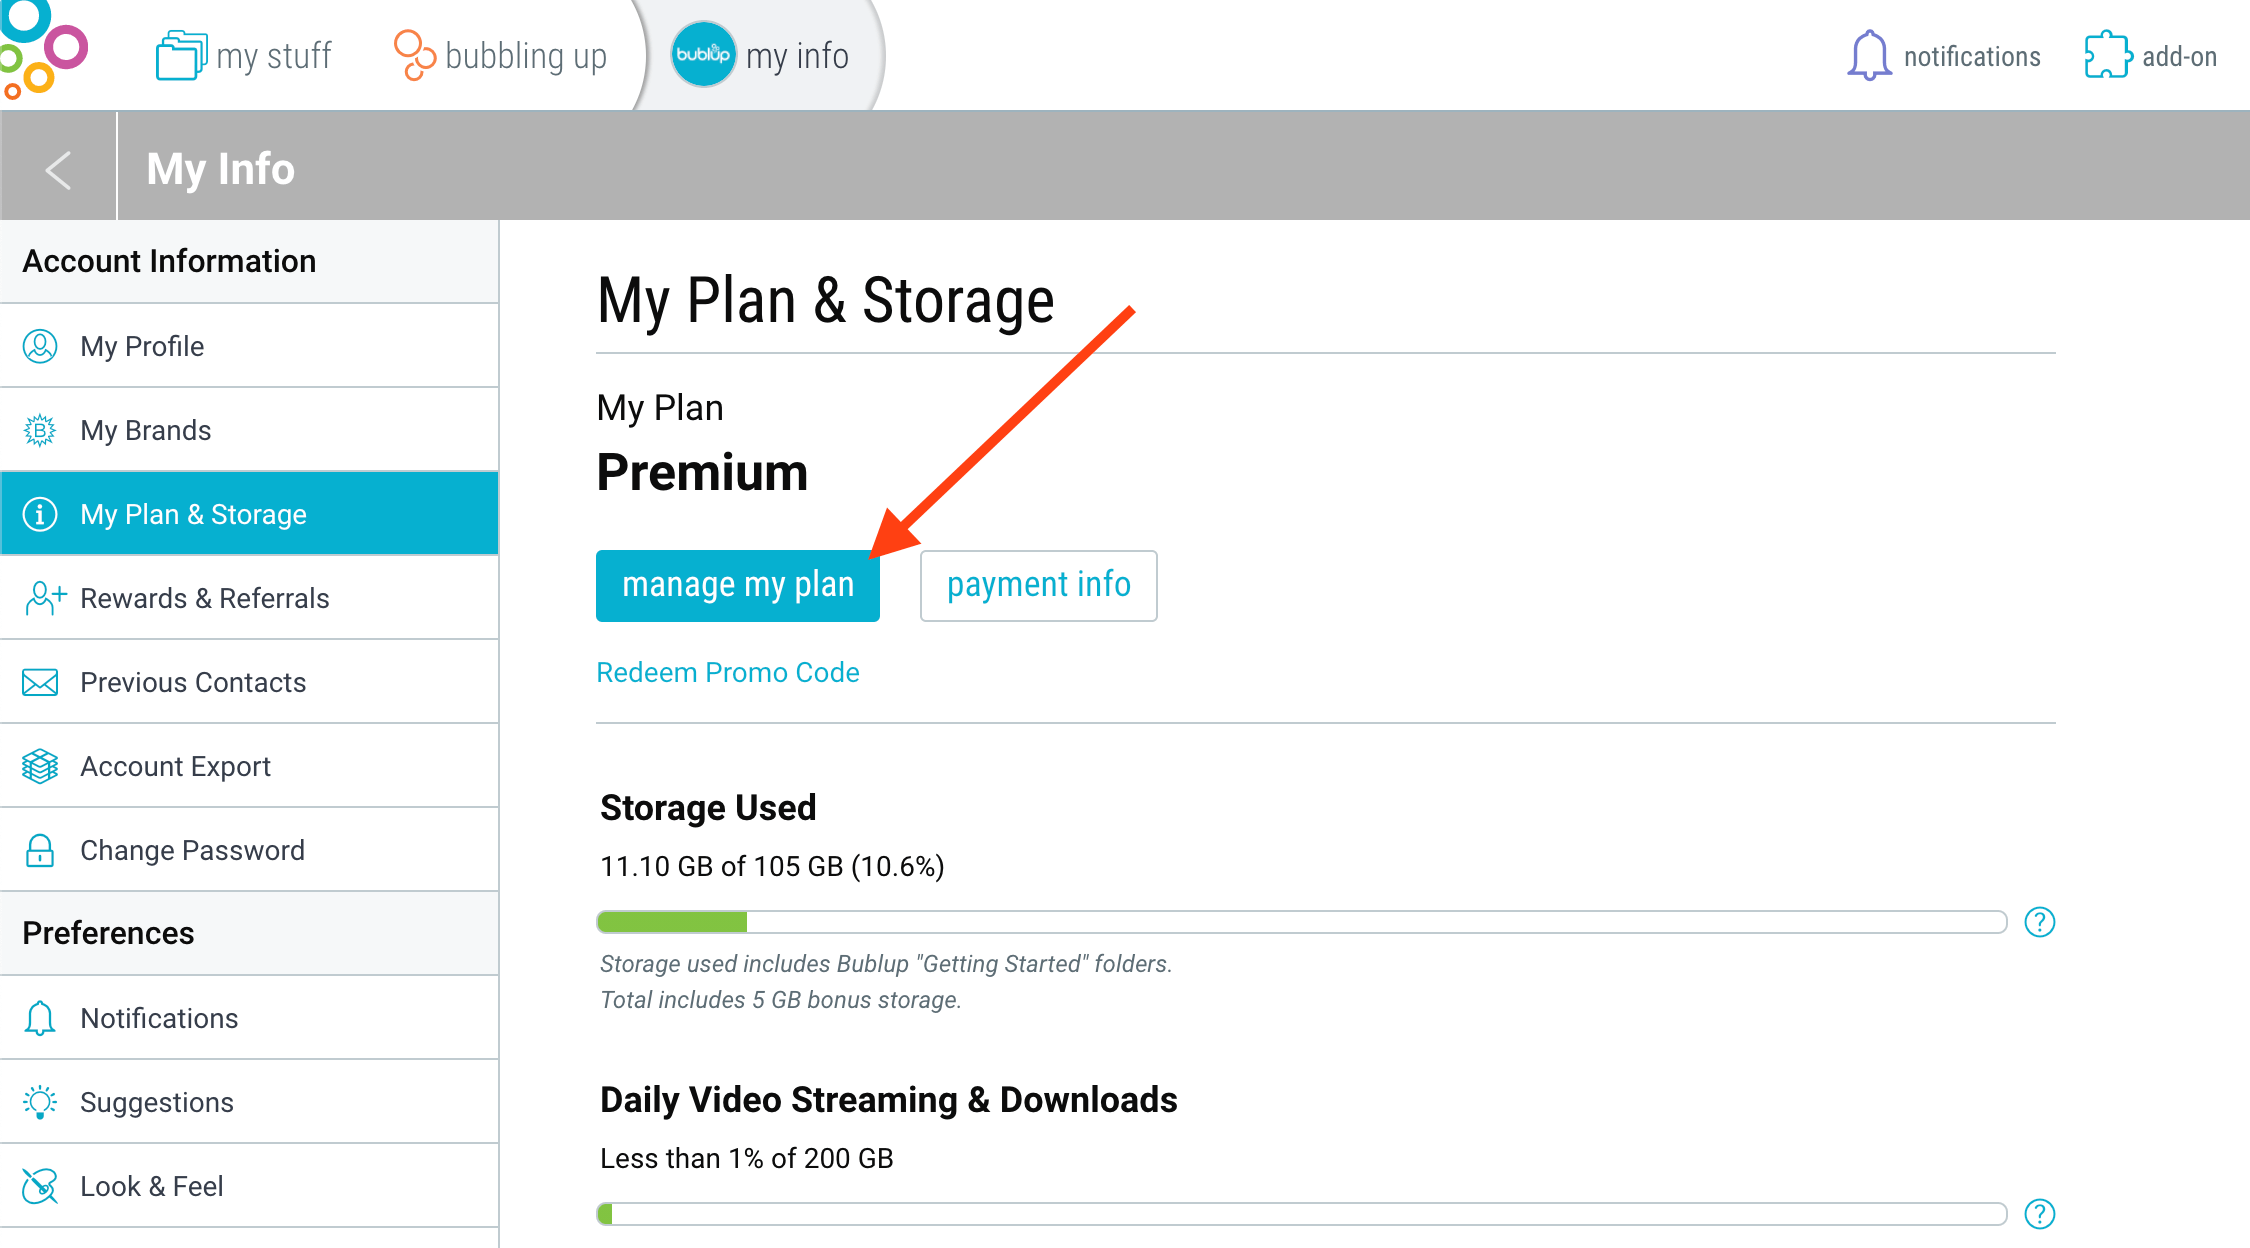Open the bubbling up tab
The image size is (2250, 1248).
point(500,55)
